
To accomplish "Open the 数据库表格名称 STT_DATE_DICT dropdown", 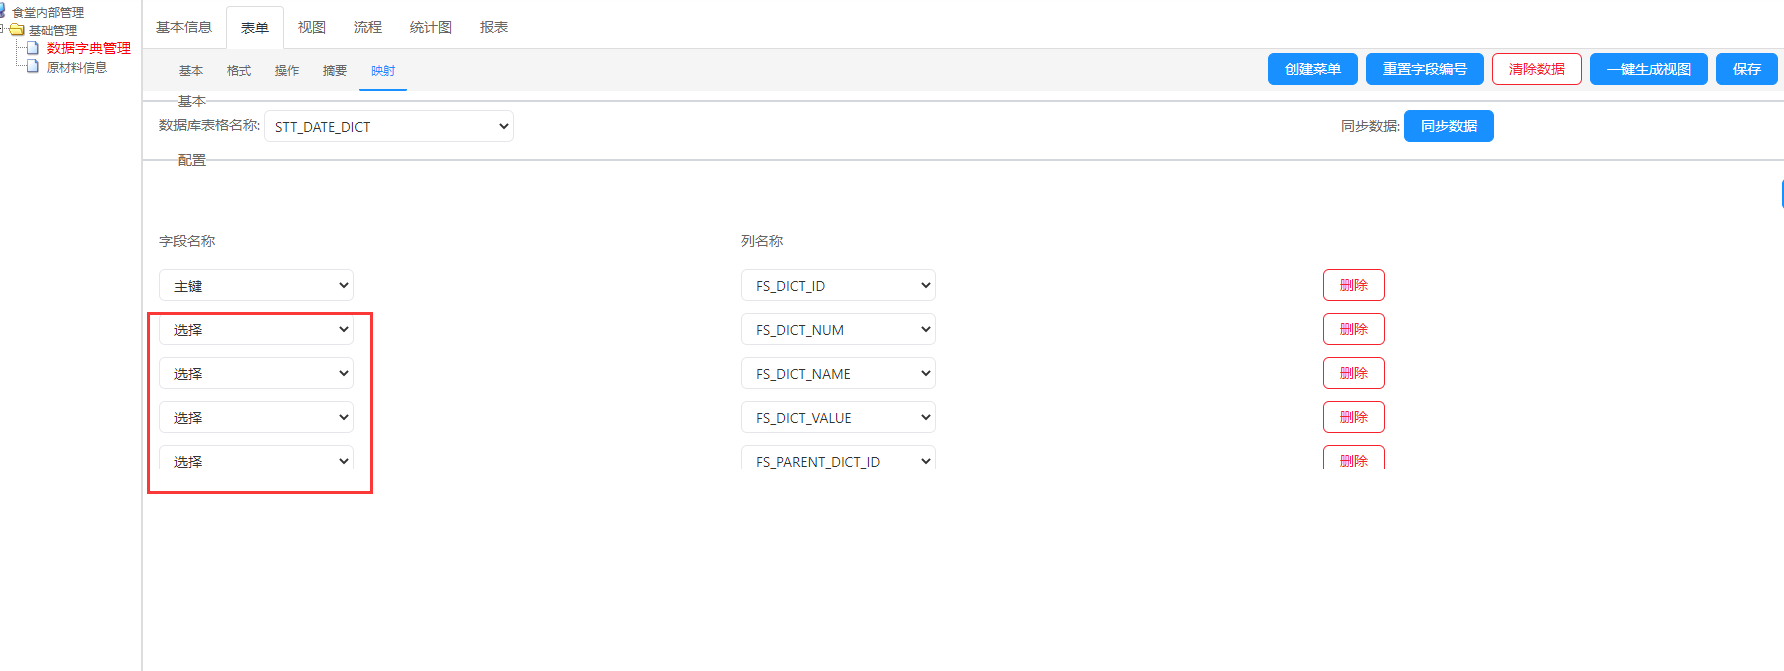I will 389,126.
